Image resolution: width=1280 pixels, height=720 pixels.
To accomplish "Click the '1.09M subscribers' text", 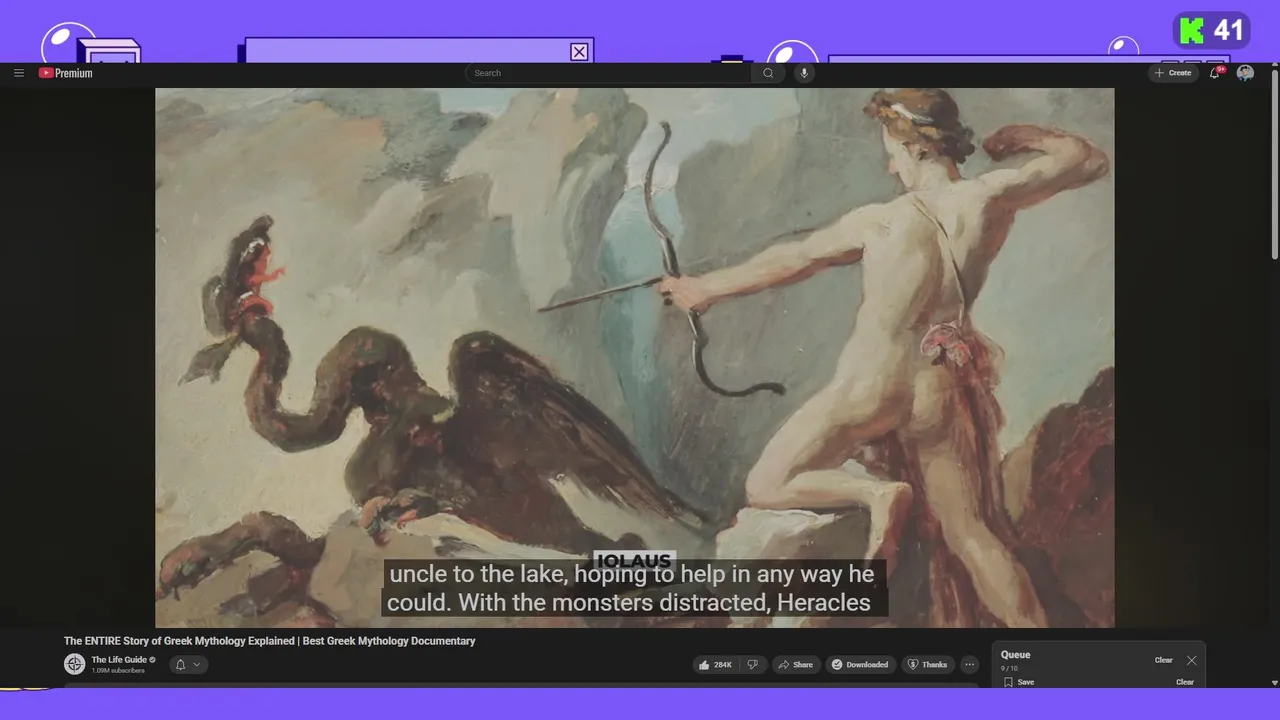I will point(118,671).
